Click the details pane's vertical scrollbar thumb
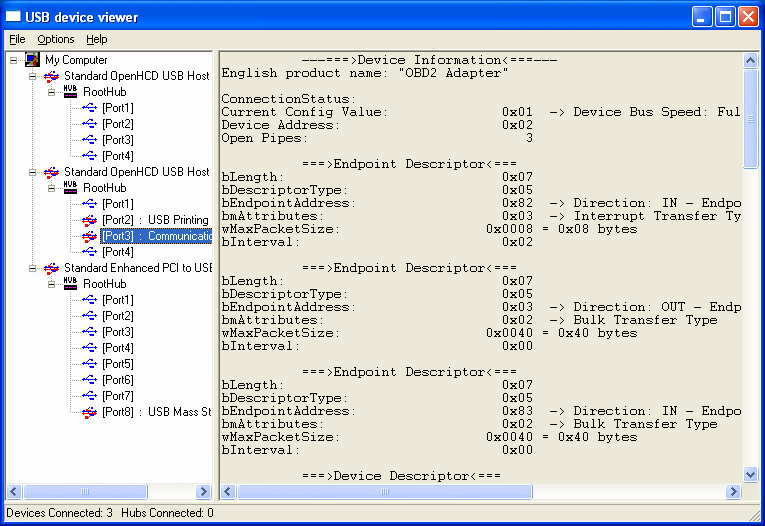This screenshot has height=526, width=765. 750,119
